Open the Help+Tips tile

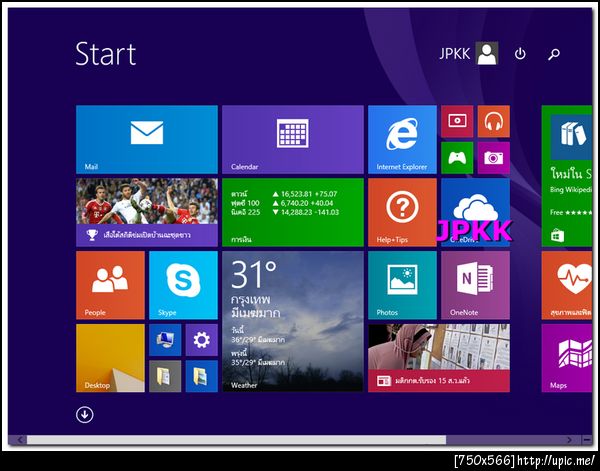tap(402, 212)
